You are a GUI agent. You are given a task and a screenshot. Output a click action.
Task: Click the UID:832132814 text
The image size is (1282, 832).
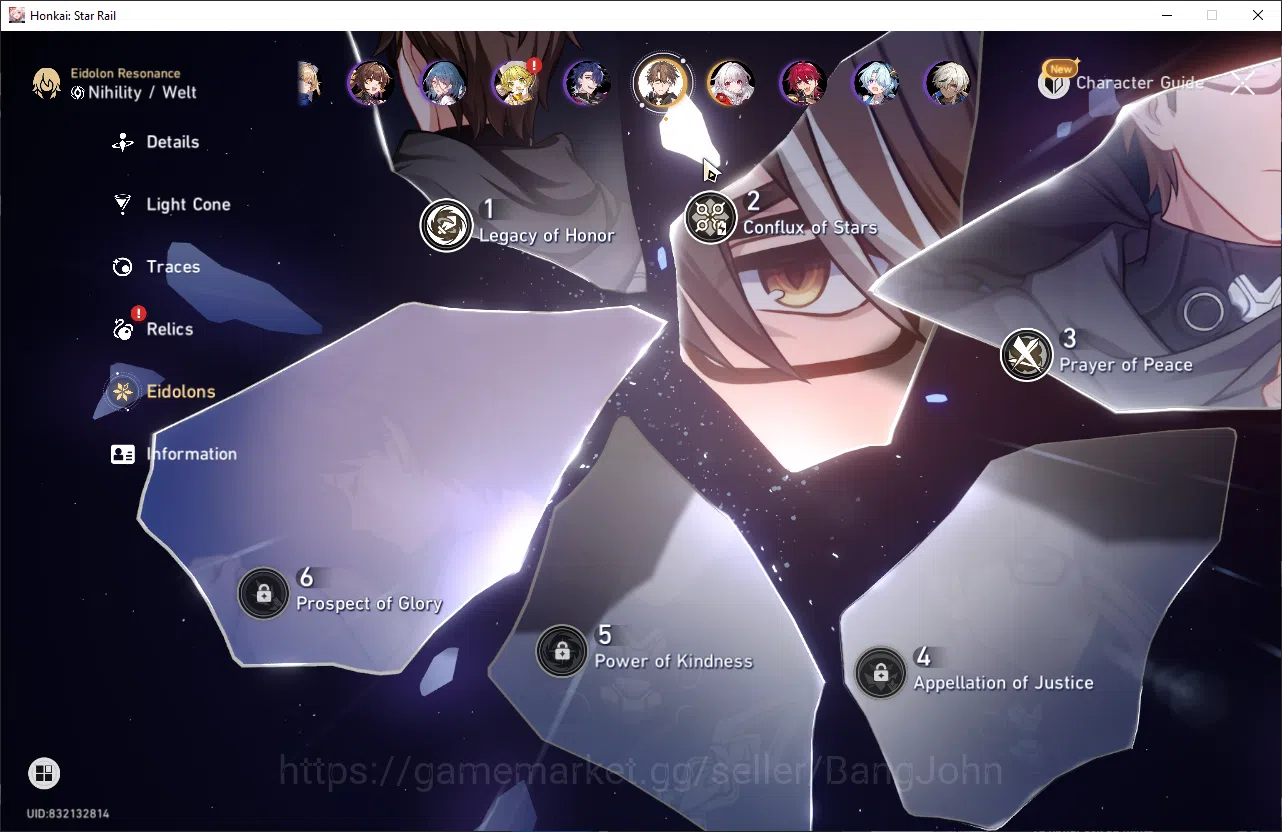pos(68,814)
